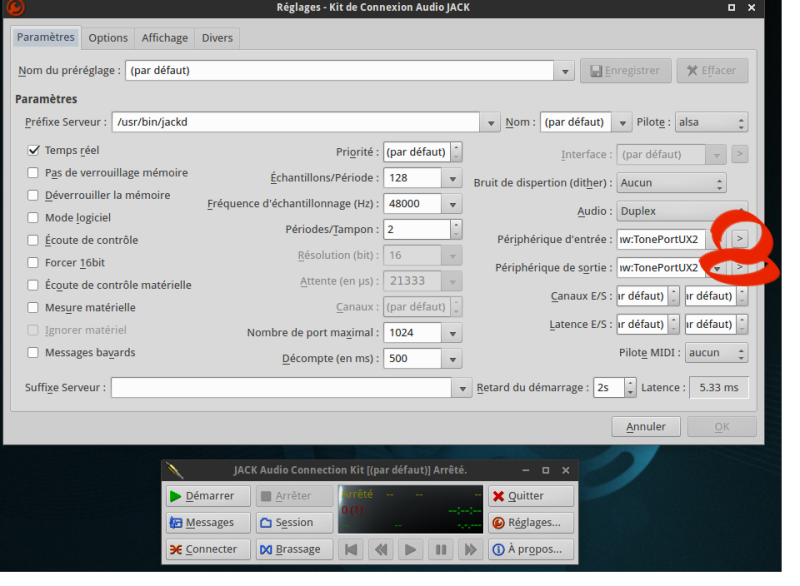Click the Annuler button

(x=646, y=426)
